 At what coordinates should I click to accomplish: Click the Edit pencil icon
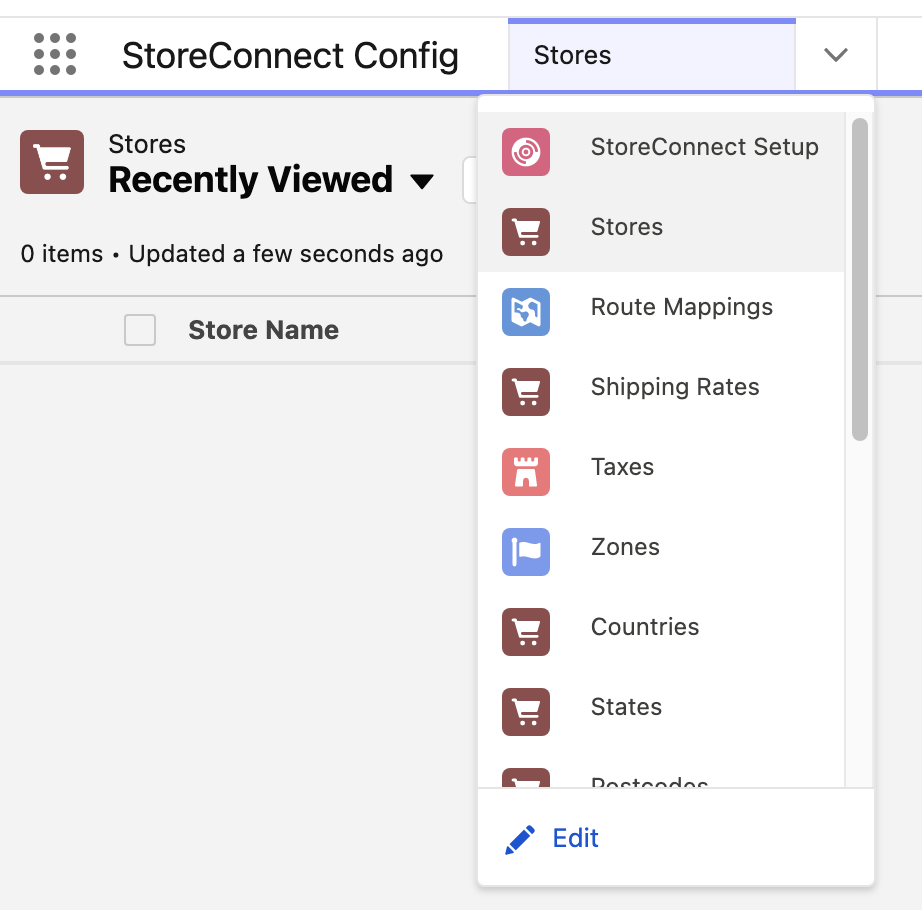click(x=520, y=839)
